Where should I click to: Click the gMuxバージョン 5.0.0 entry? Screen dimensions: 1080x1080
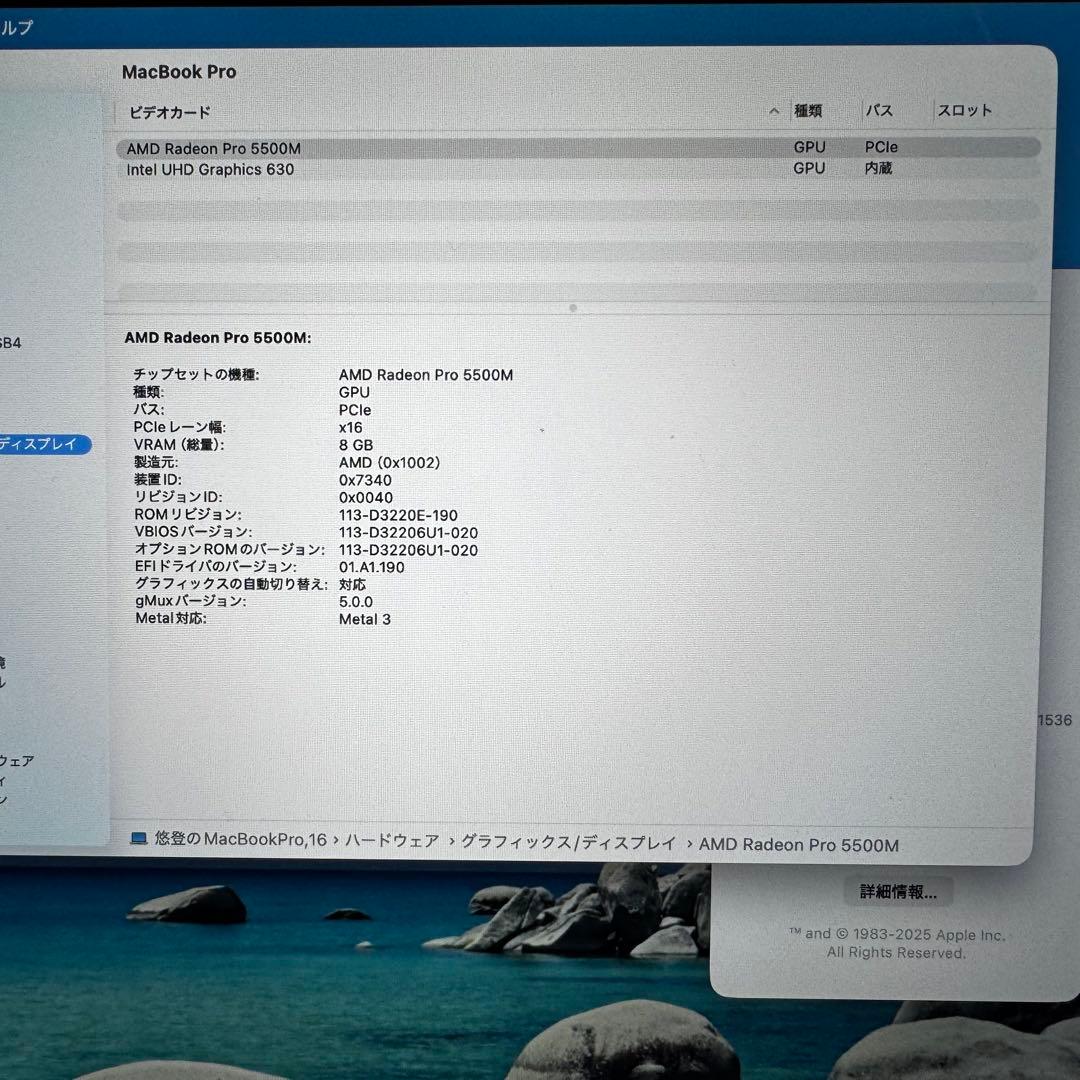[355, 601]
